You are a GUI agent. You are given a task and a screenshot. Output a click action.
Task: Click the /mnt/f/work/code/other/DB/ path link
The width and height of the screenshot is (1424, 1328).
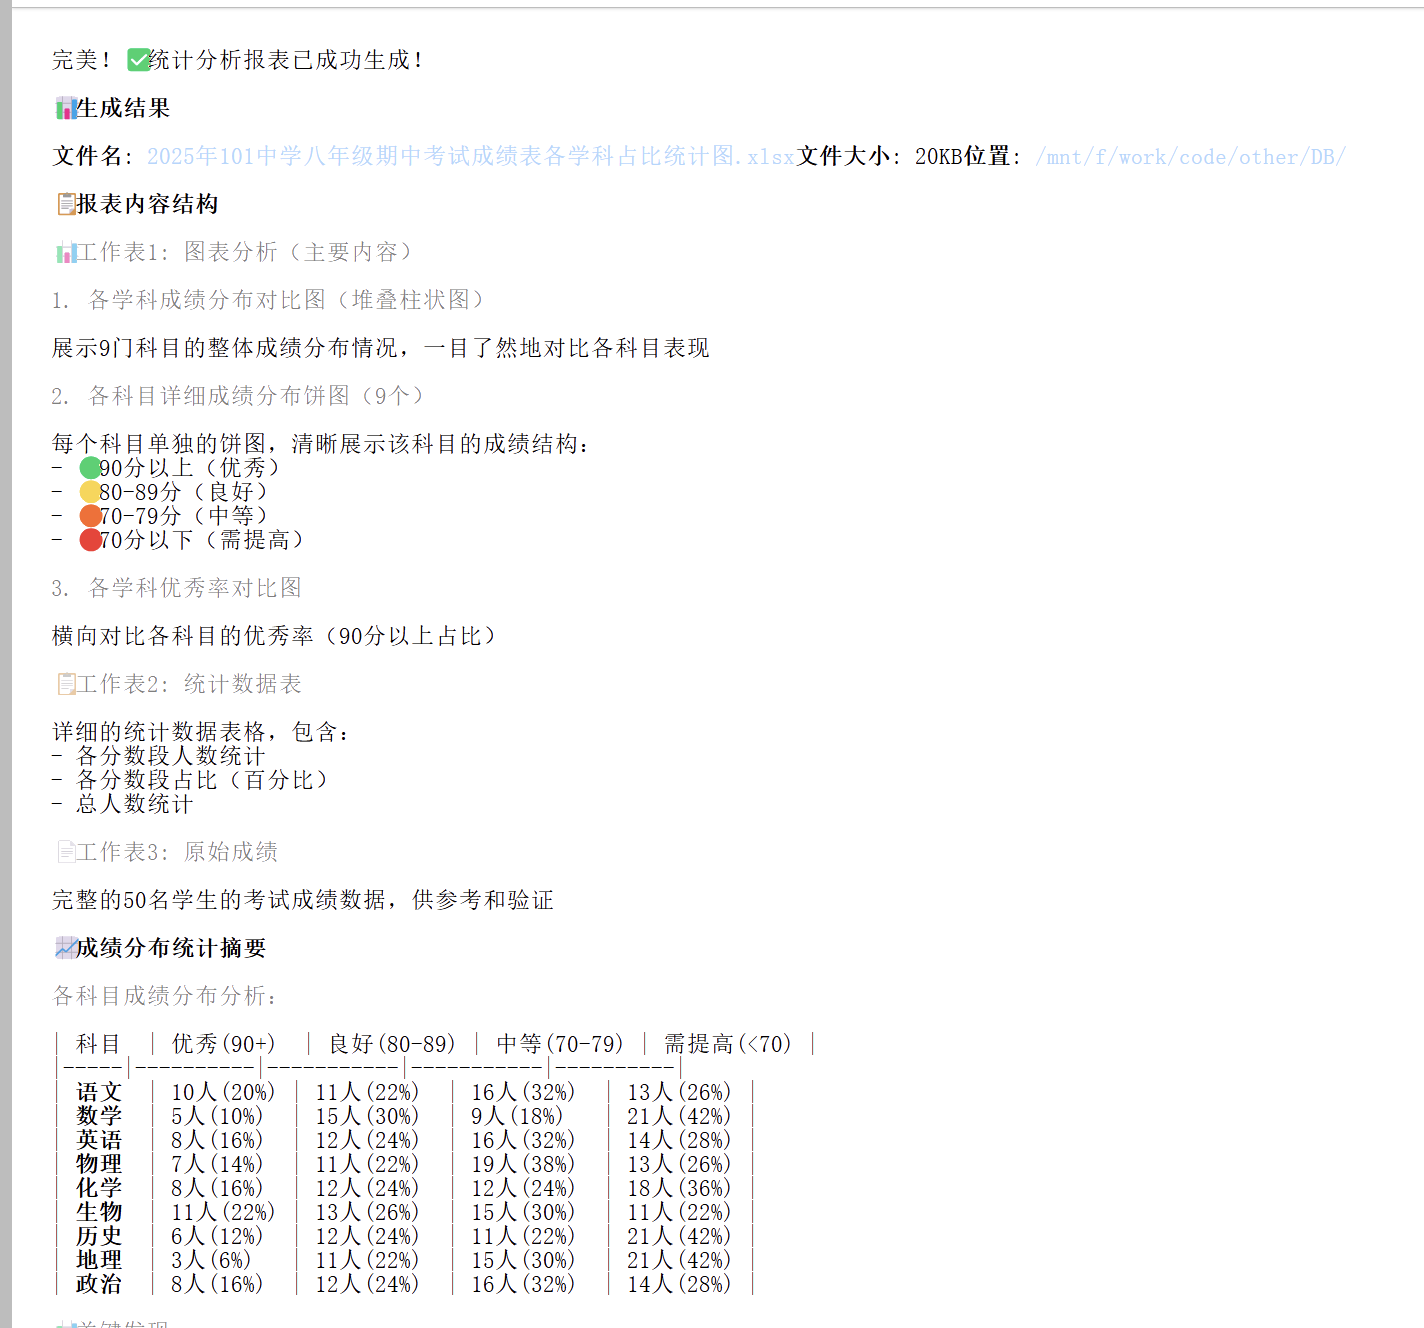[1190, 157]
